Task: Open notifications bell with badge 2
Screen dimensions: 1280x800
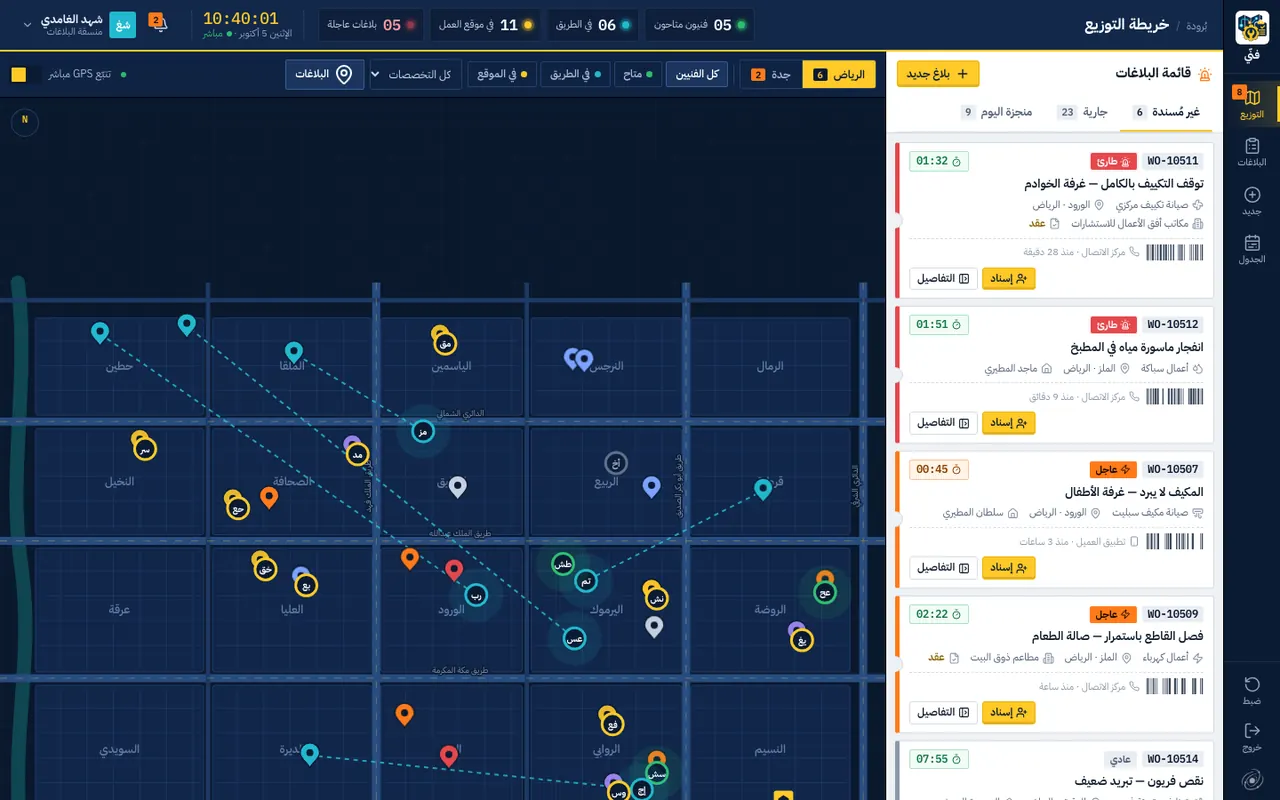Action: coord(158,23)
